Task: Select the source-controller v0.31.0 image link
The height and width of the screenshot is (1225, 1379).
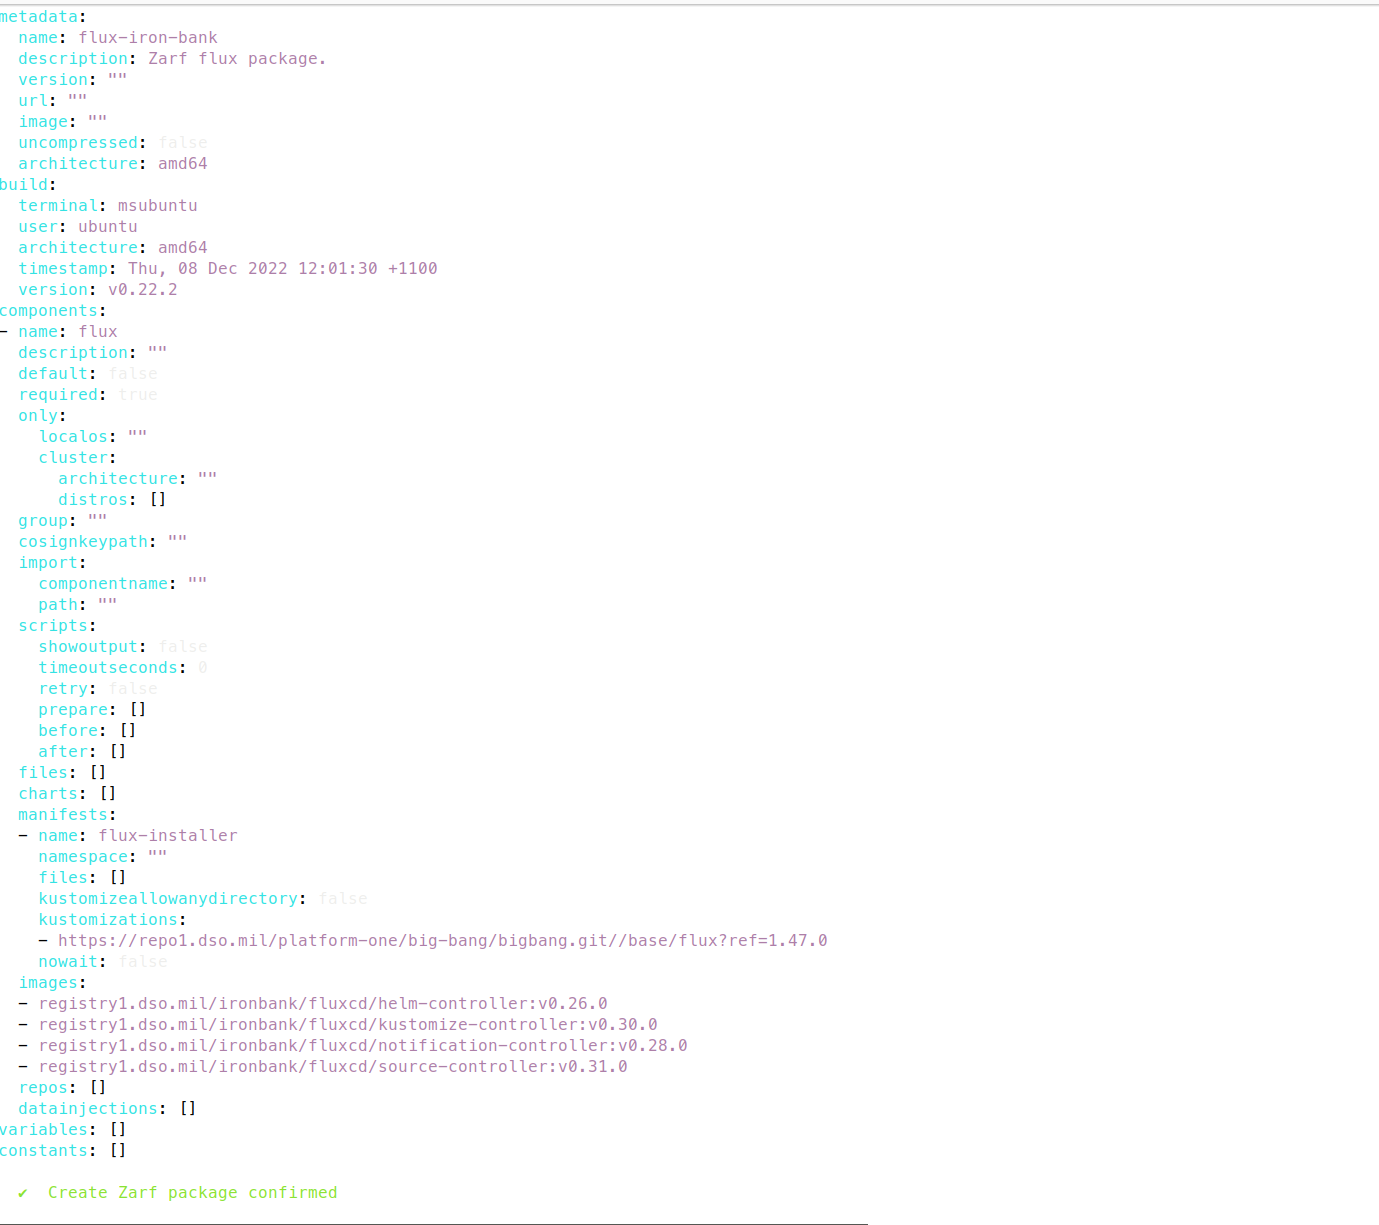Action: (x=333, y=1066)
